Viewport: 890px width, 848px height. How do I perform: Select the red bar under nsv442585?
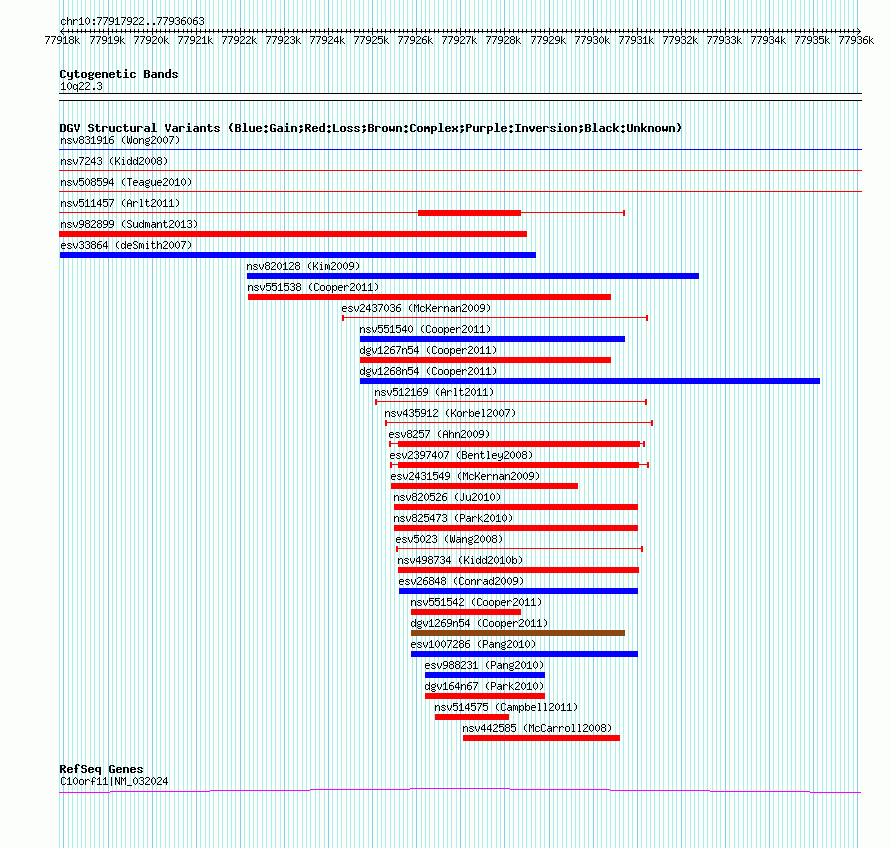tap(541, 738)
